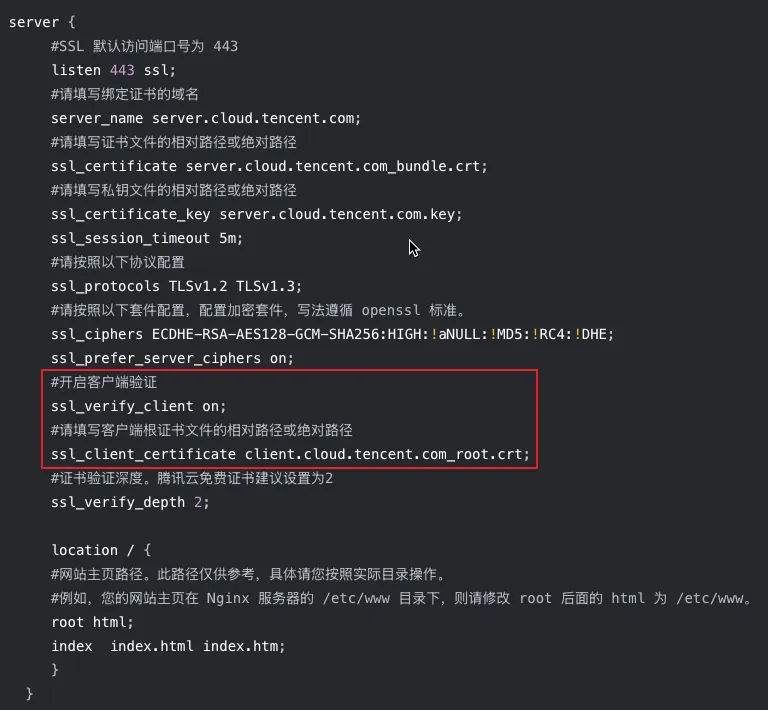Click the "listen 443 ssl;" line
The height and width of the screenshot is (710, 768).
pos(113,70)
